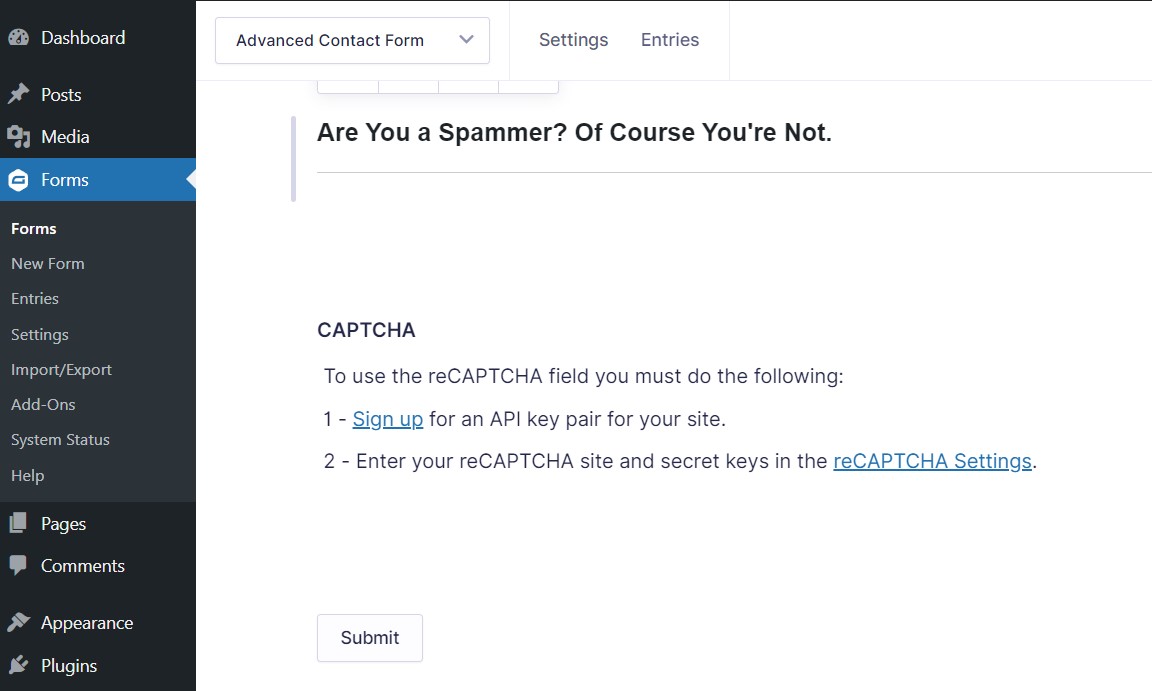This screenshot has height=691, width=1152.
Task: Click the Plugins icon
Action: click(18, 665)
